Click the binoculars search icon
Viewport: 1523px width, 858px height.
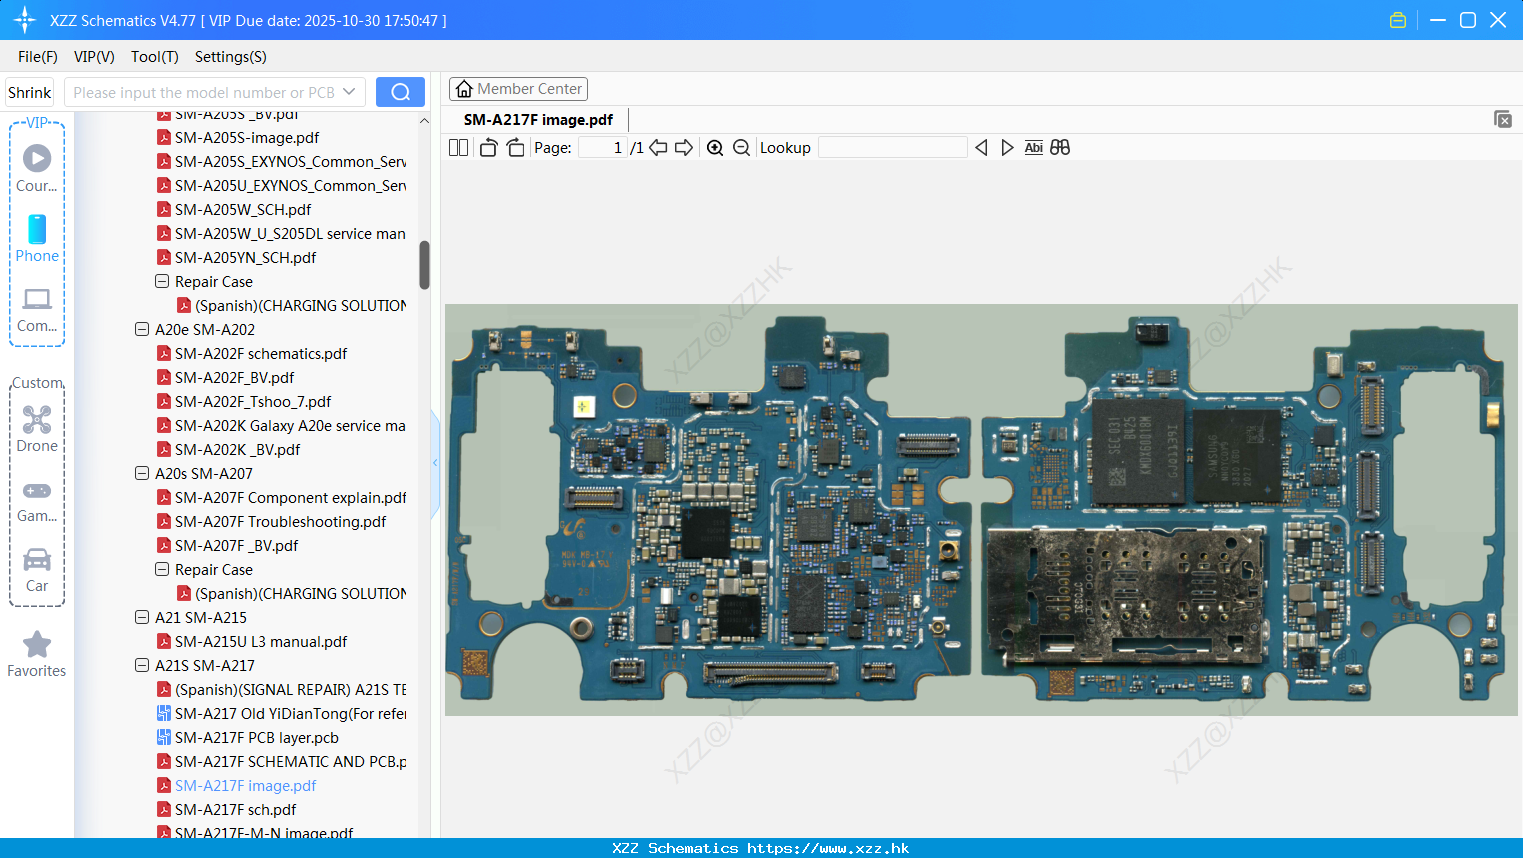1060,148
